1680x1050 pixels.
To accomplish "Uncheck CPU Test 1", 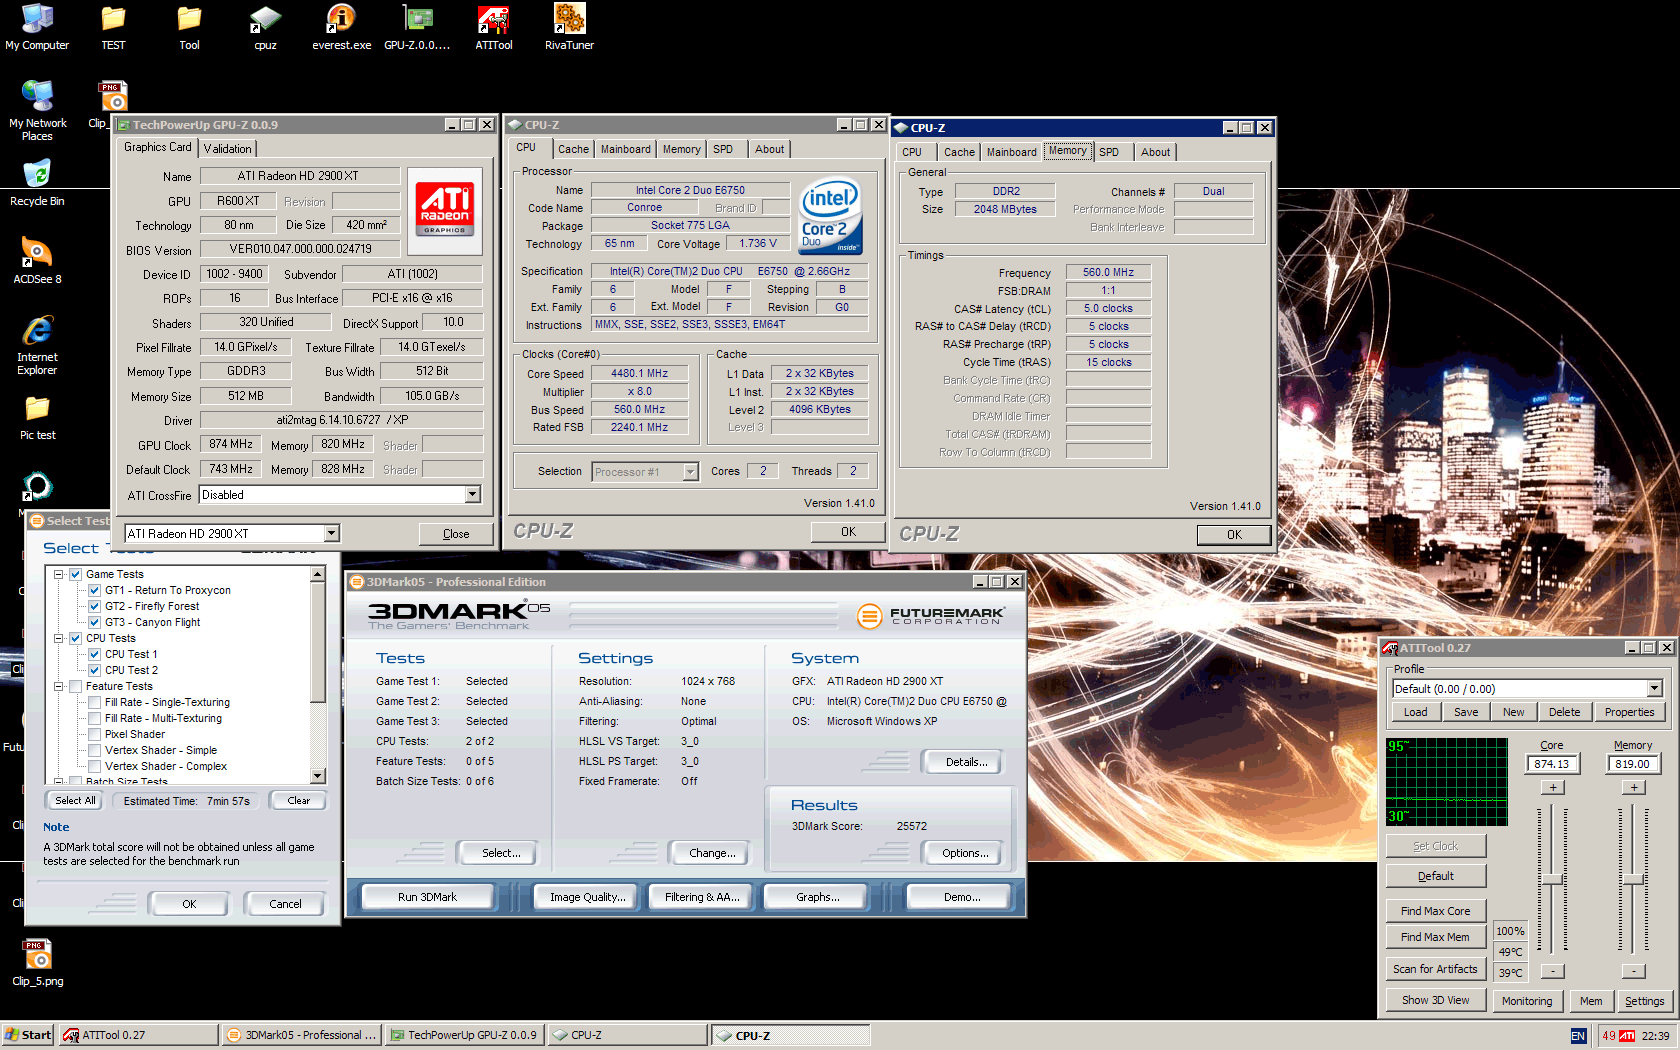I will click(x=94, y=654).
